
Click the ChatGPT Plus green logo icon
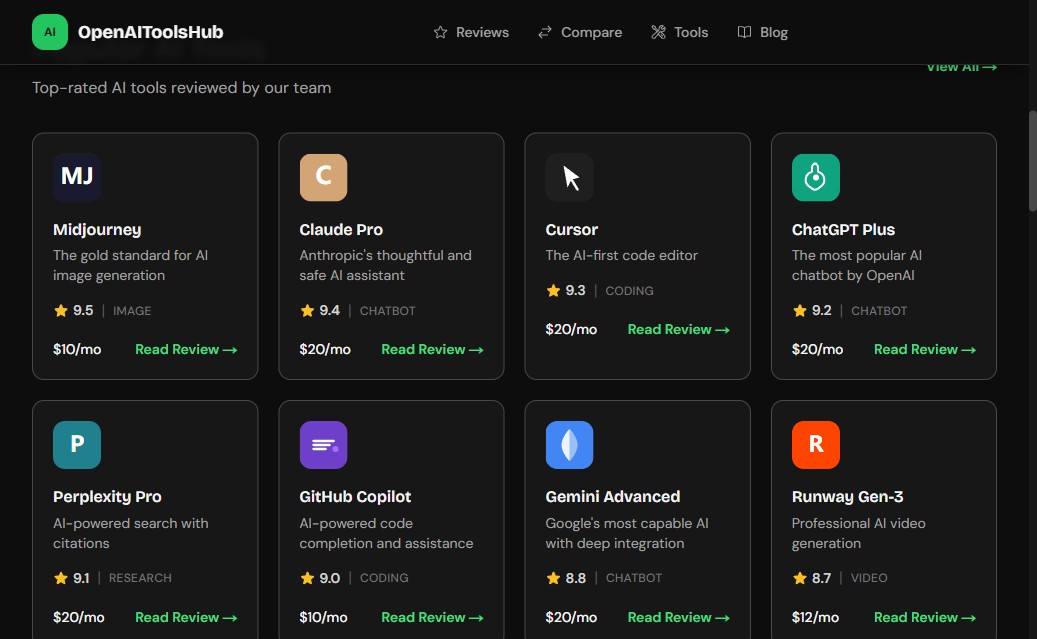pyautogui.click(x=815, y=178)
